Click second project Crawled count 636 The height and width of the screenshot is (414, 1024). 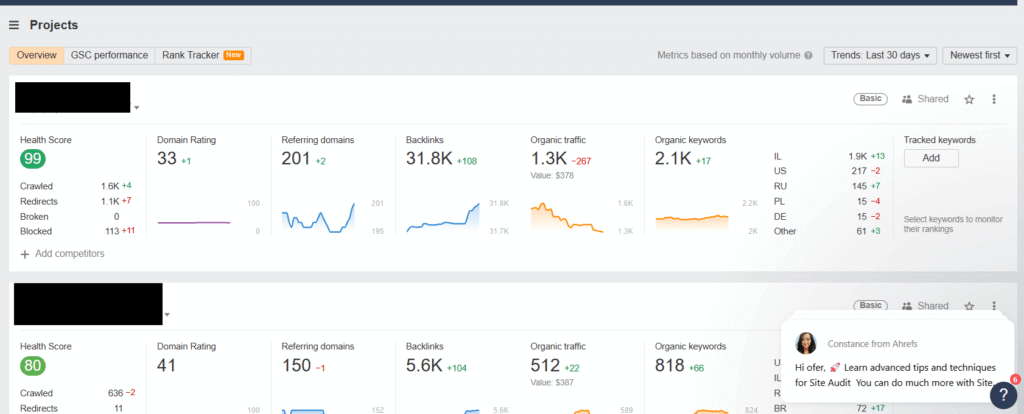(x=116, y=393)
